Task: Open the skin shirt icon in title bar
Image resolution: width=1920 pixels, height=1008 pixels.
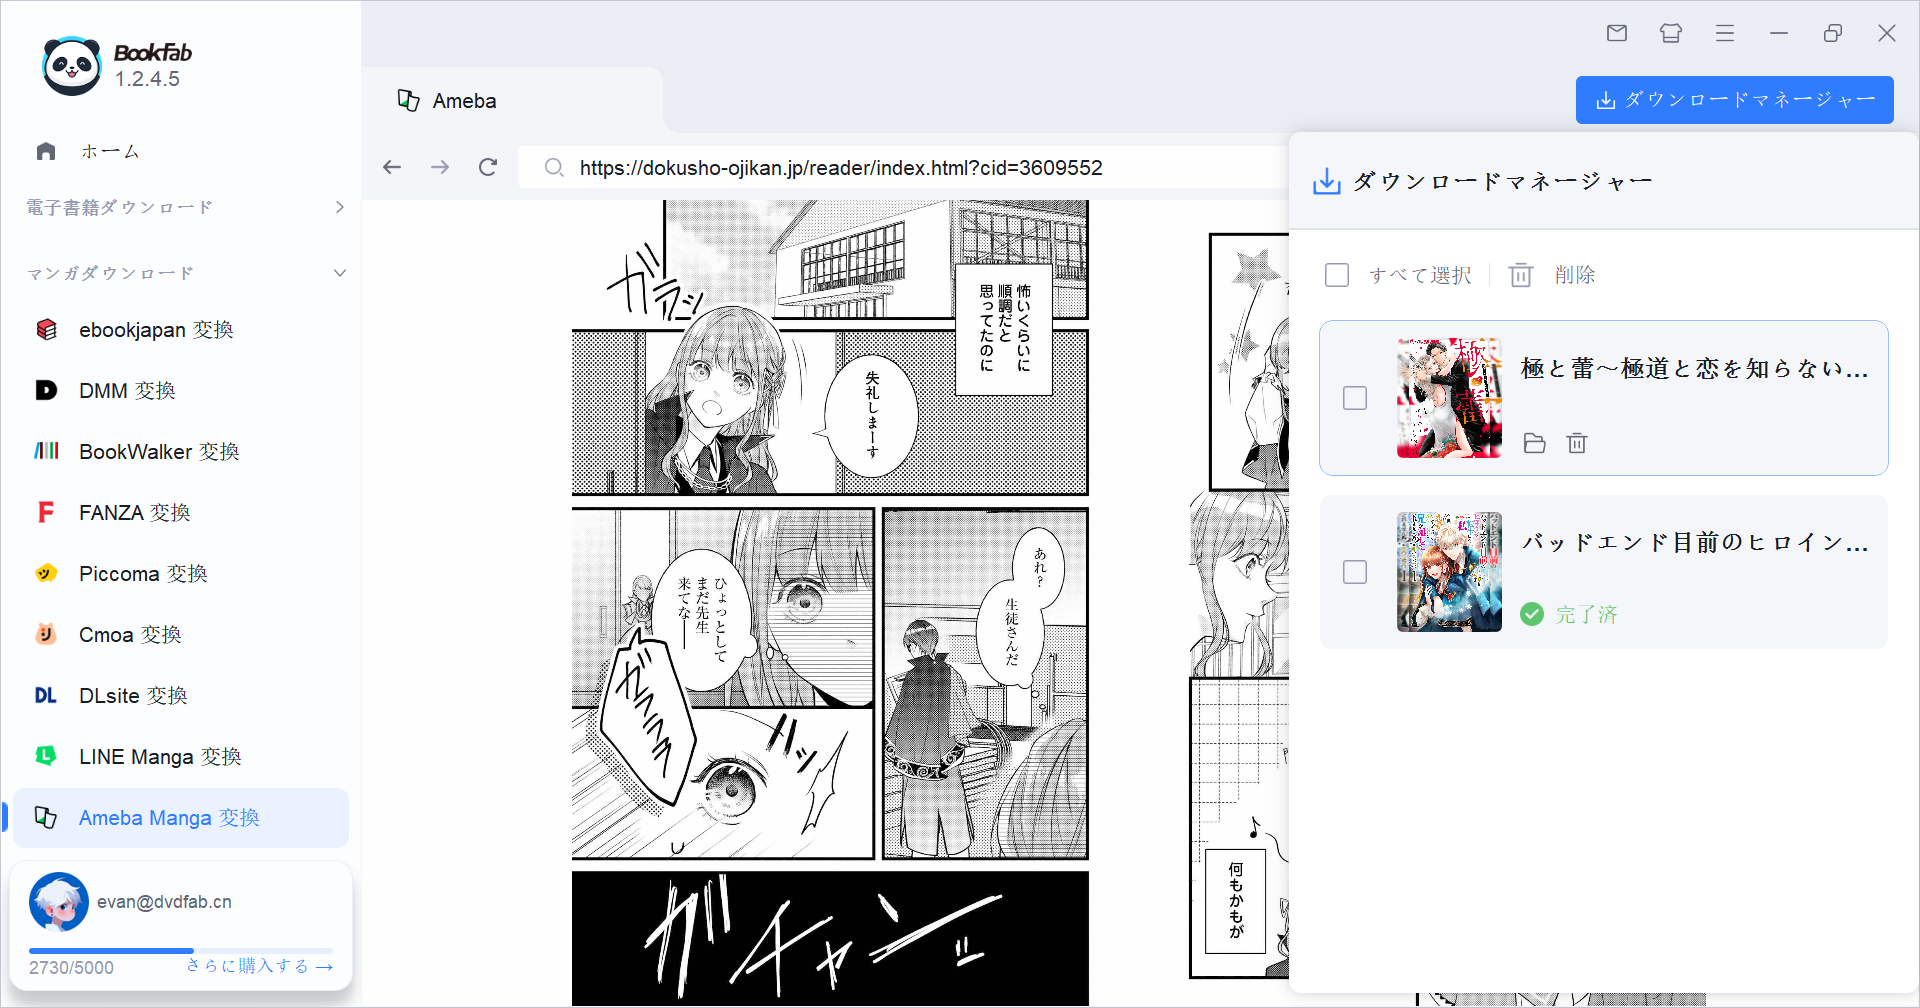Action: (x=1671, y=33)
